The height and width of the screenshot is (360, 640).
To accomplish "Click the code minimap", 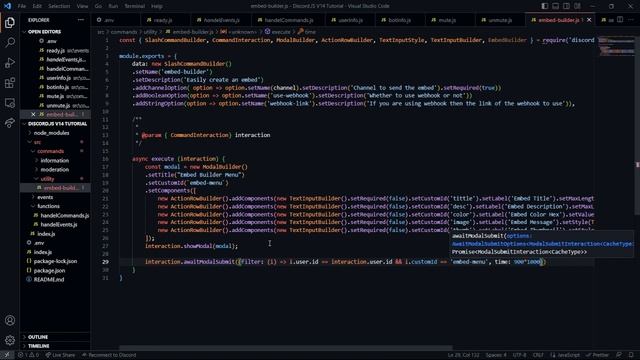I will [x=616, y=46].
